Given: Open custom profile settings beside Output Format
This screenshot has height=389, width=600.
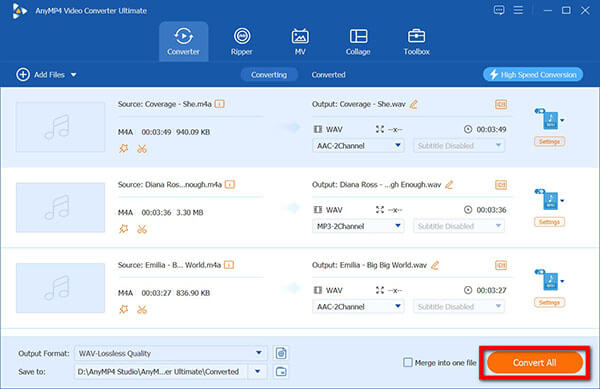Looking at the screenshot, I should 281,353.
